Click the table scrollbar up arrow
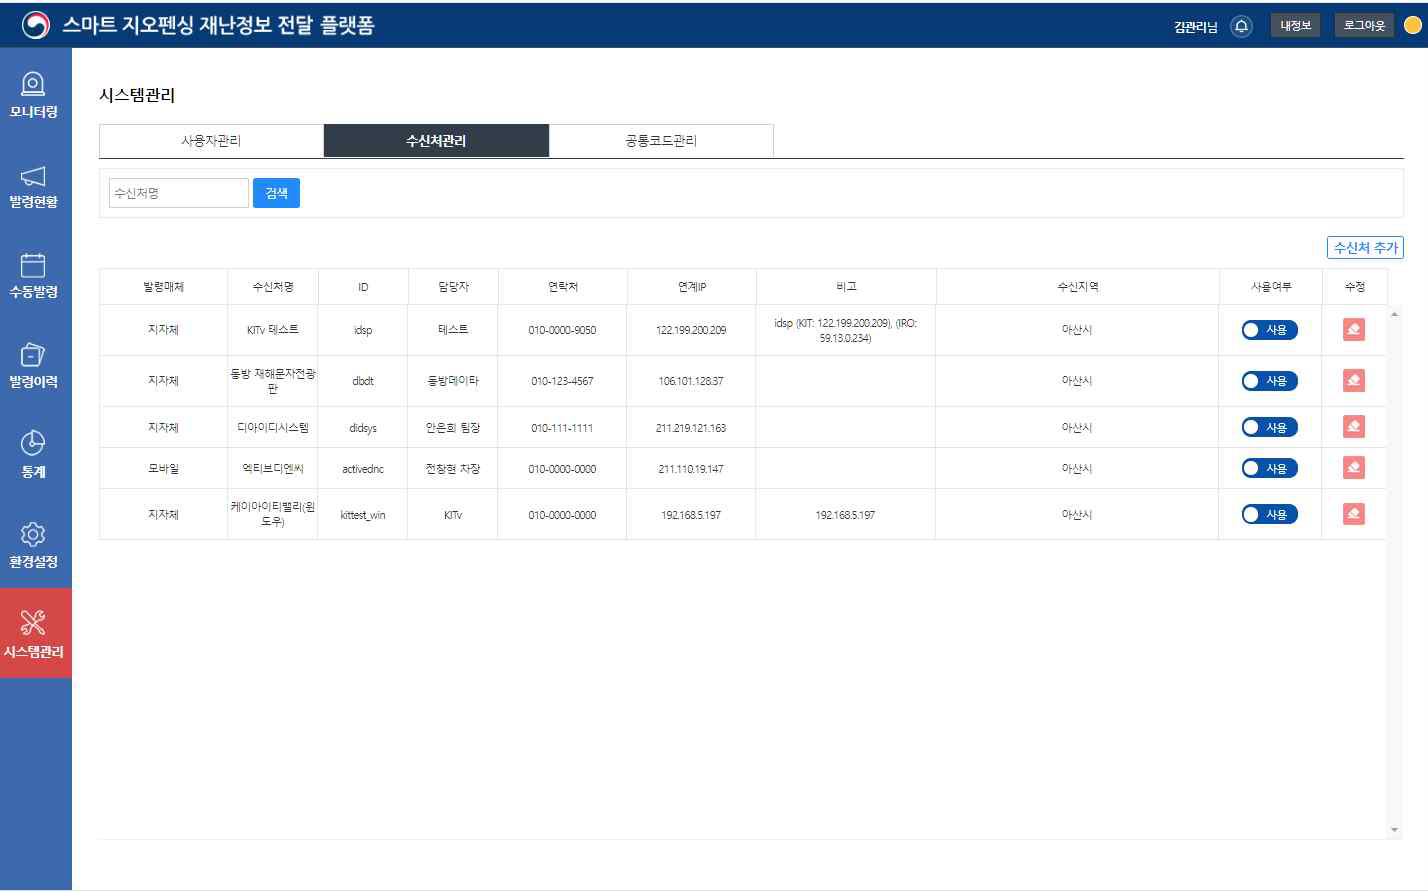Screen dimensions: 1428x892 [1394, 314]
